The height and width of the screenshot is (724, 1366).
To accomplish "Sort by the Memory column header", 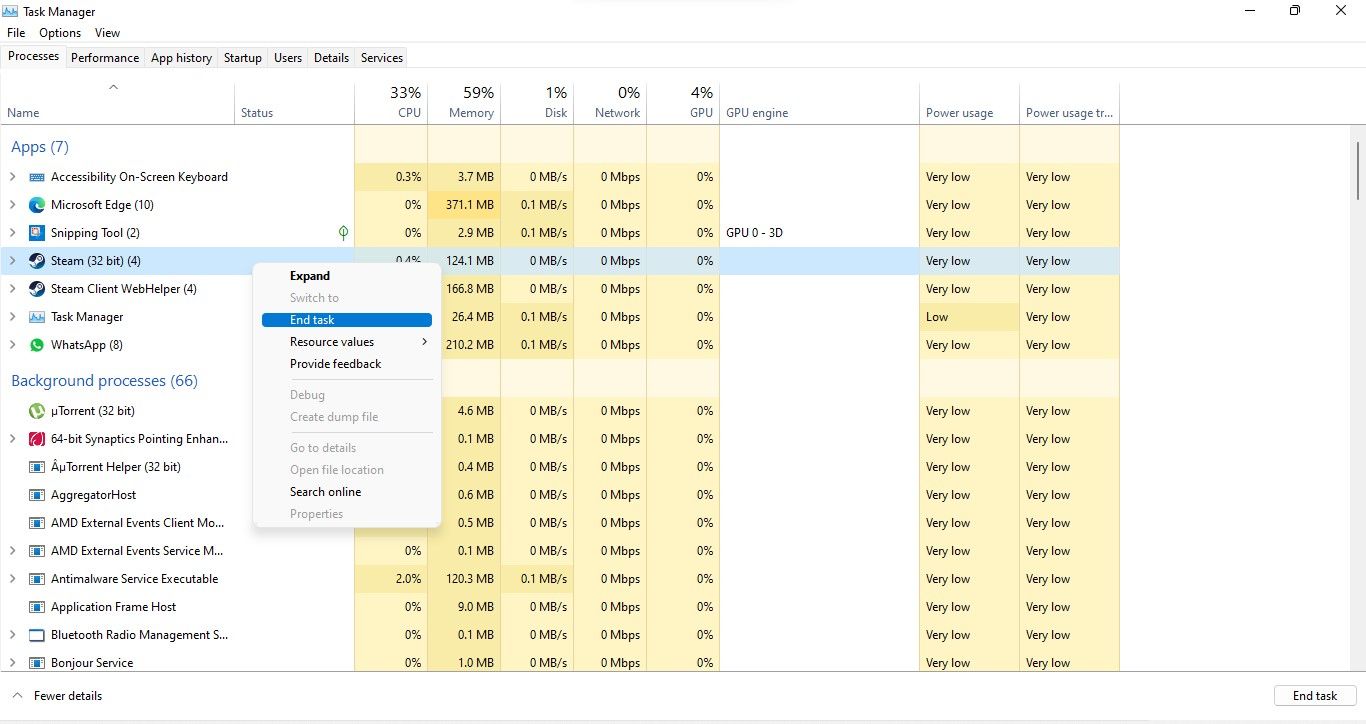I will point(464,102).
